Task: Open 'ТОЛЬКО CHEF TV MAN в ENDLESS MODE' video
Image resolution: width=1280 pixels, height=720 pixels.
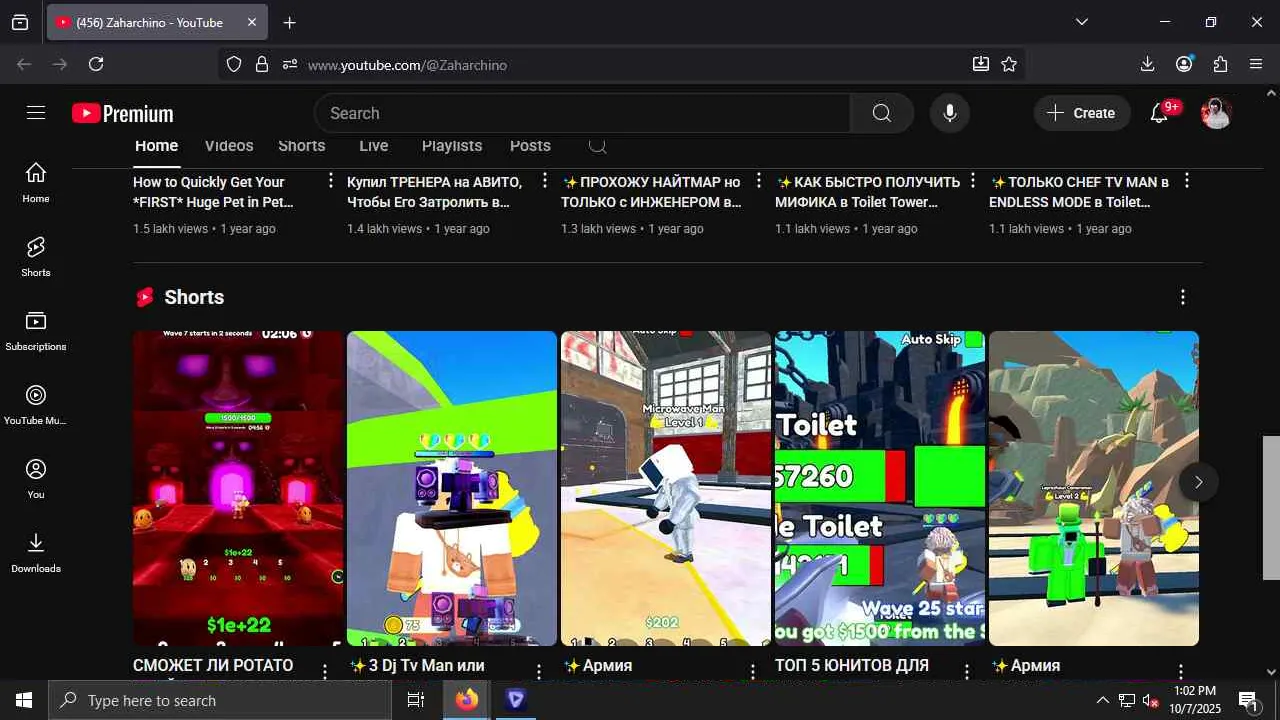Action: (x=1079, y=192)
